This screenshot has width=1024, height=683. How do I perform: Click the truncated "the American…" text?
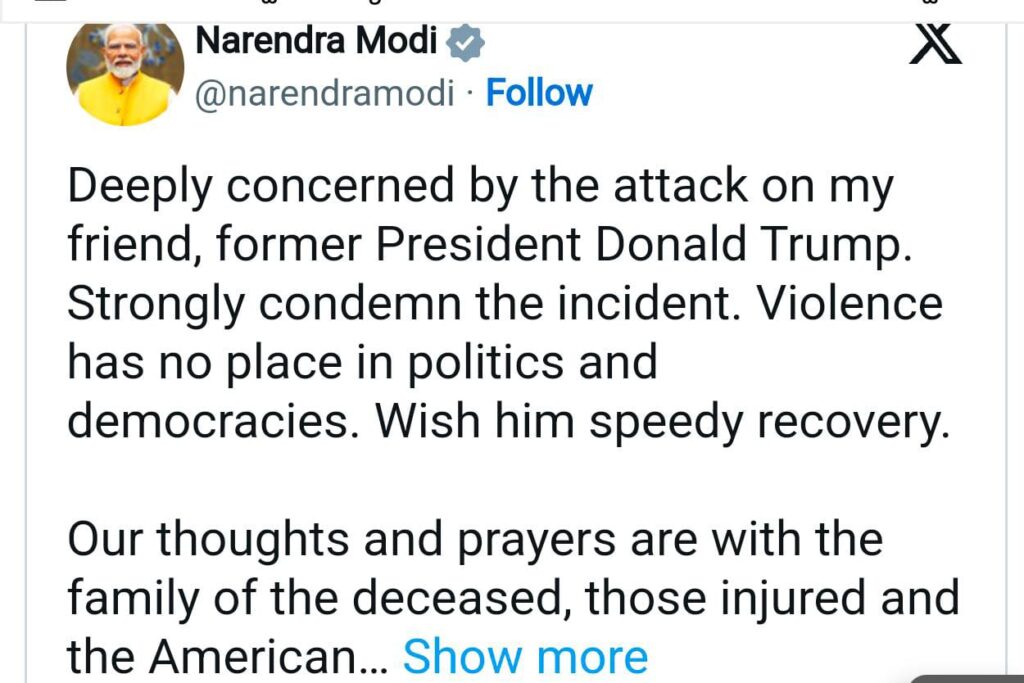point(226,657)
